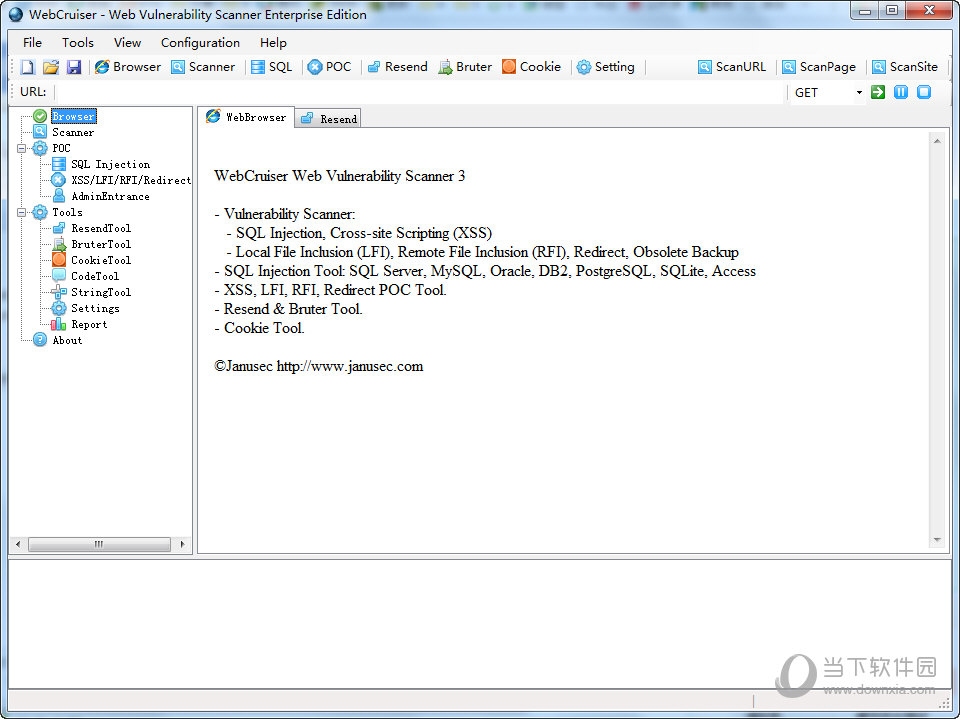Select About in the tree
The image size is (960, 719).
(67, 341)
